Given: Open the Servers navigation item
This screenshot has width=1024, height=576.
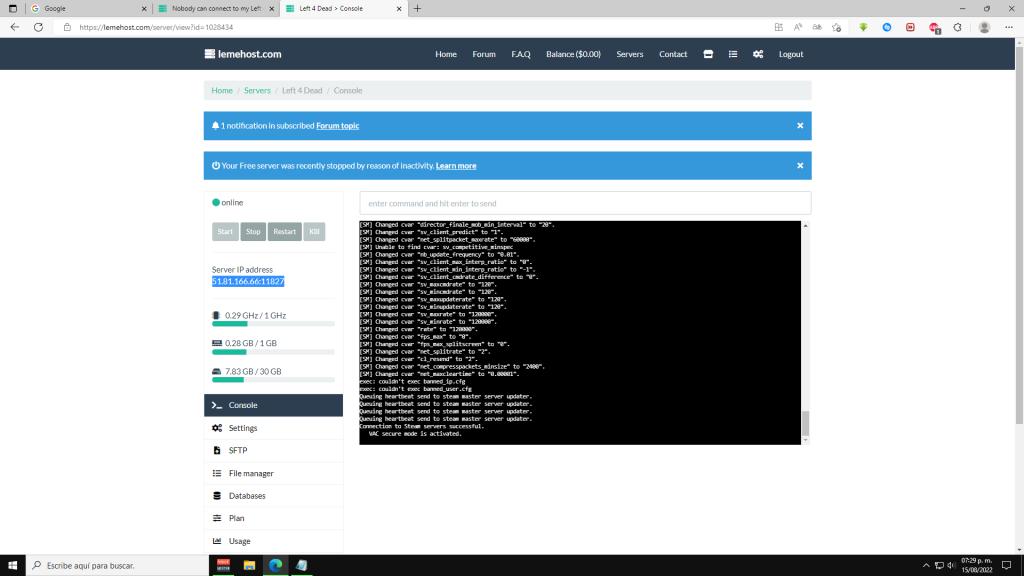Looking at the screenshot, I should 630,54.
